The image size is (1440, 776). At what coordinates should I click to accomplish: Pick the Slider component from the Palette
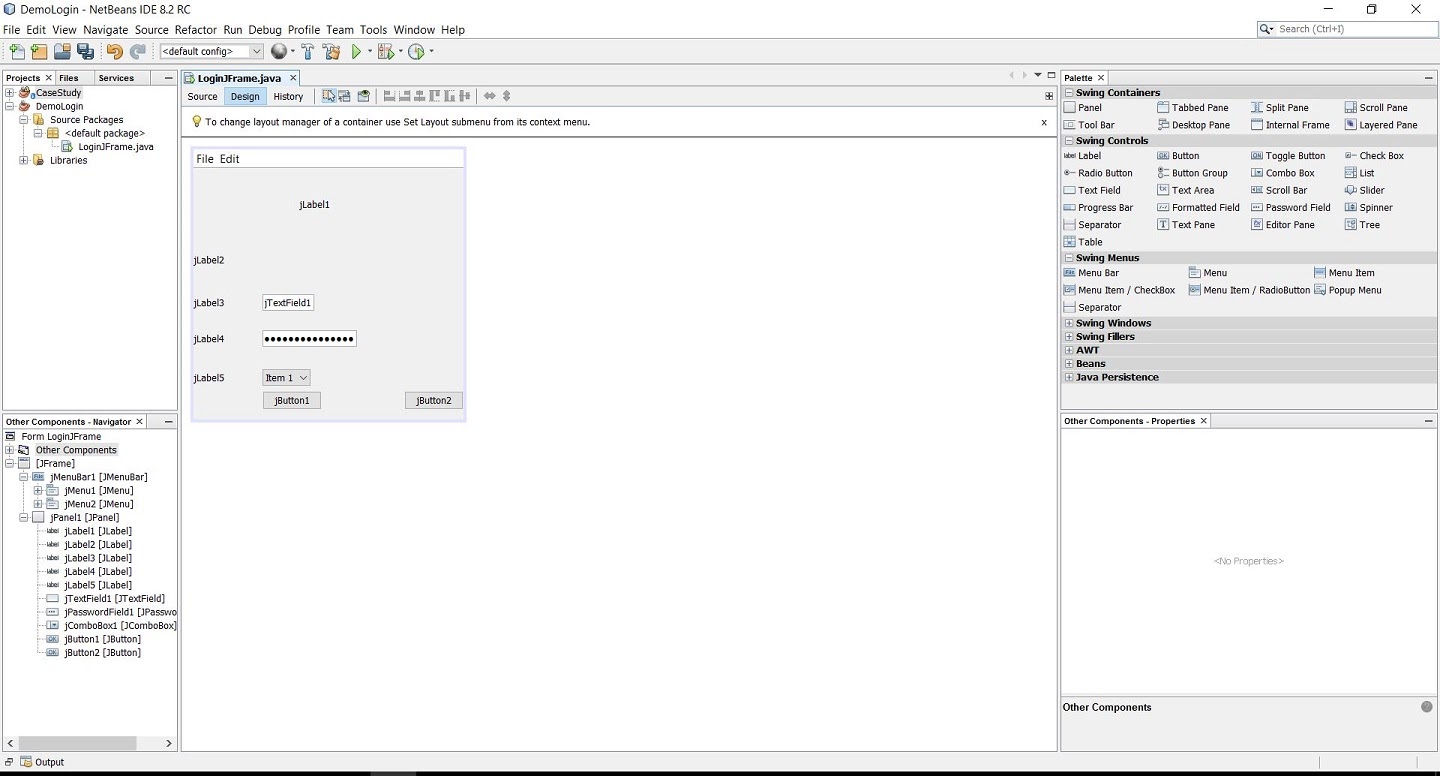[x=1371, y=190]
